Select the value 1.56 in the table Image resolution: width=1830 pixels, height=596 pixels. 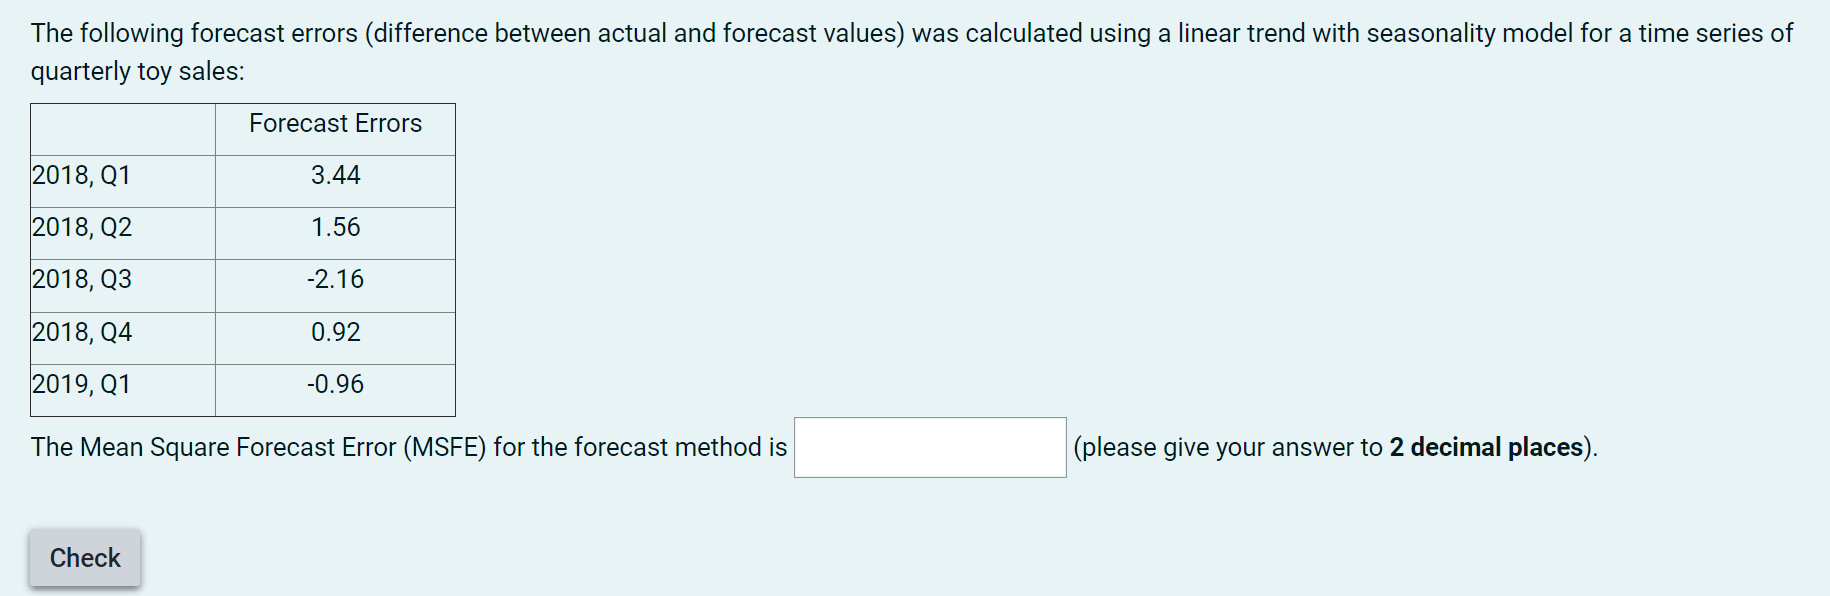pyautogui.click(x=335, y=227)
